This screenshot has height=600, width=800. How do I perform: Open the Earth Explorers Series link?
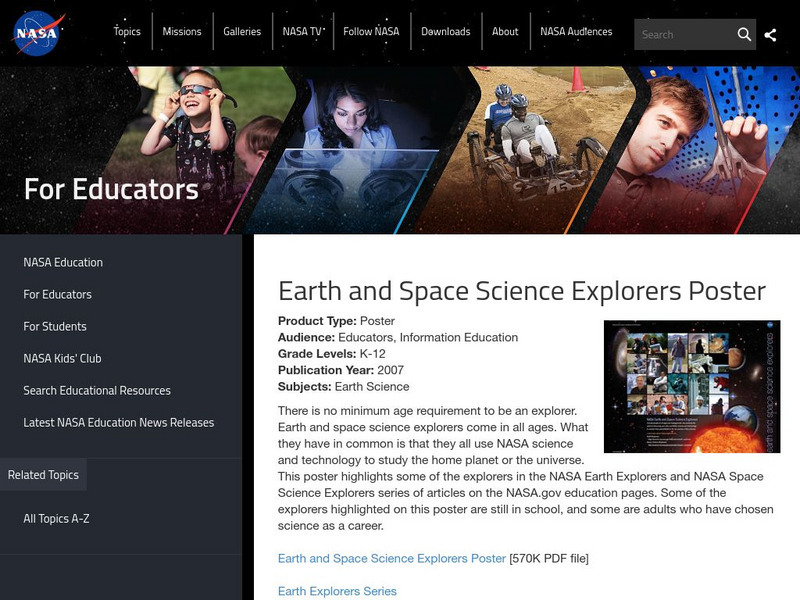[337, 591]
